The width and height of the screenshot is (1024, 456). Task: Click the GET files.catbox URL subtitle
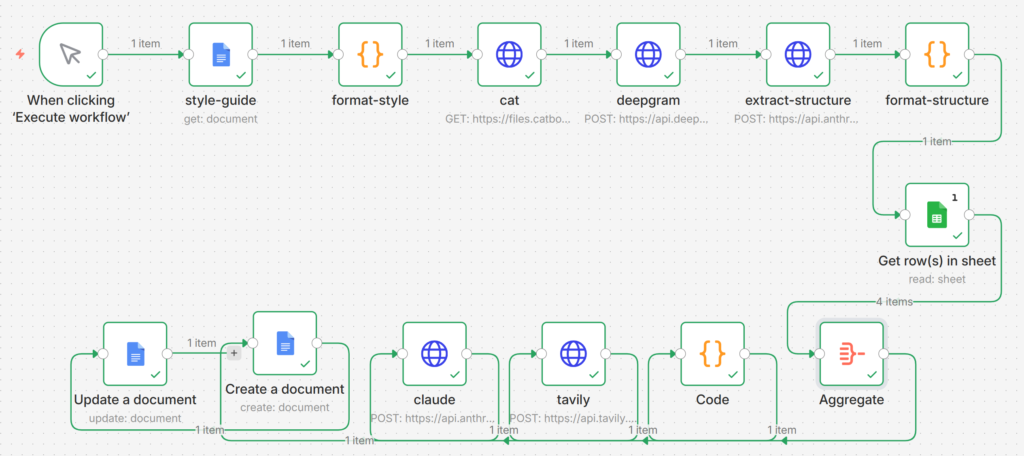pos(509,119)
